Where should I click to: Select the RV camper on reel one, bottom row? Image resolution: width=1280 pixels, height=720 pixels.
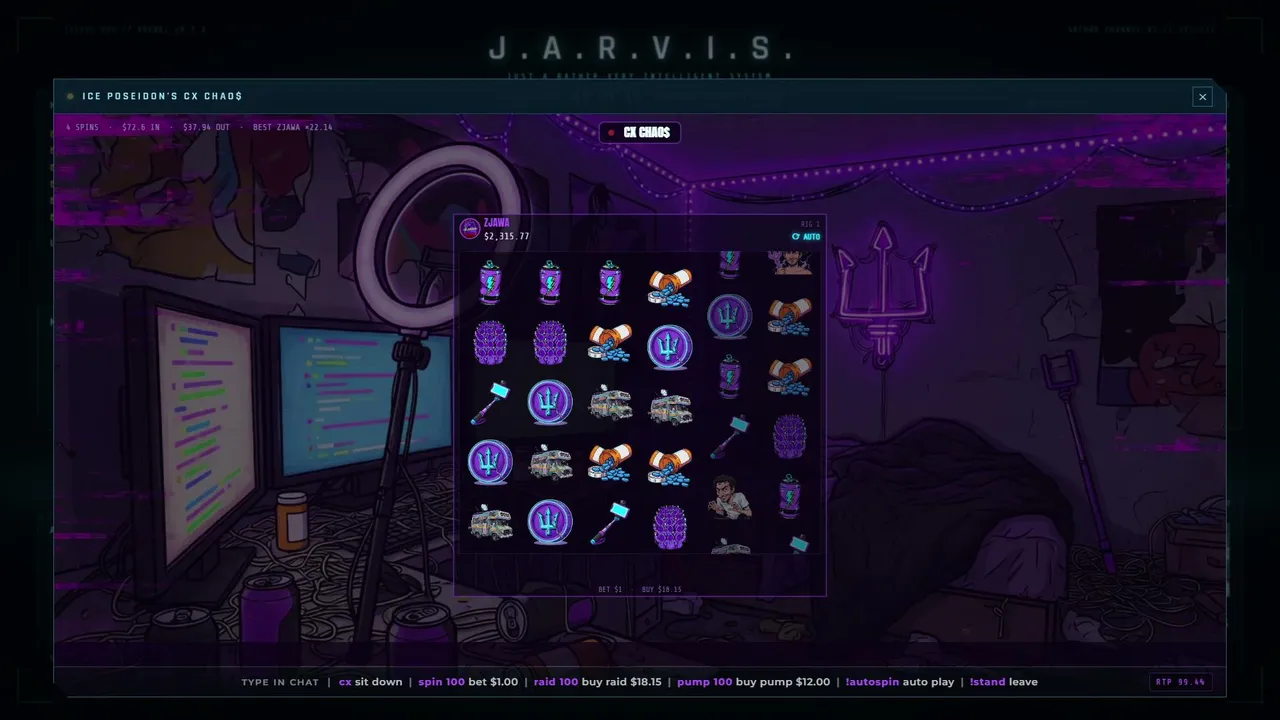click(x=490, y=522)
